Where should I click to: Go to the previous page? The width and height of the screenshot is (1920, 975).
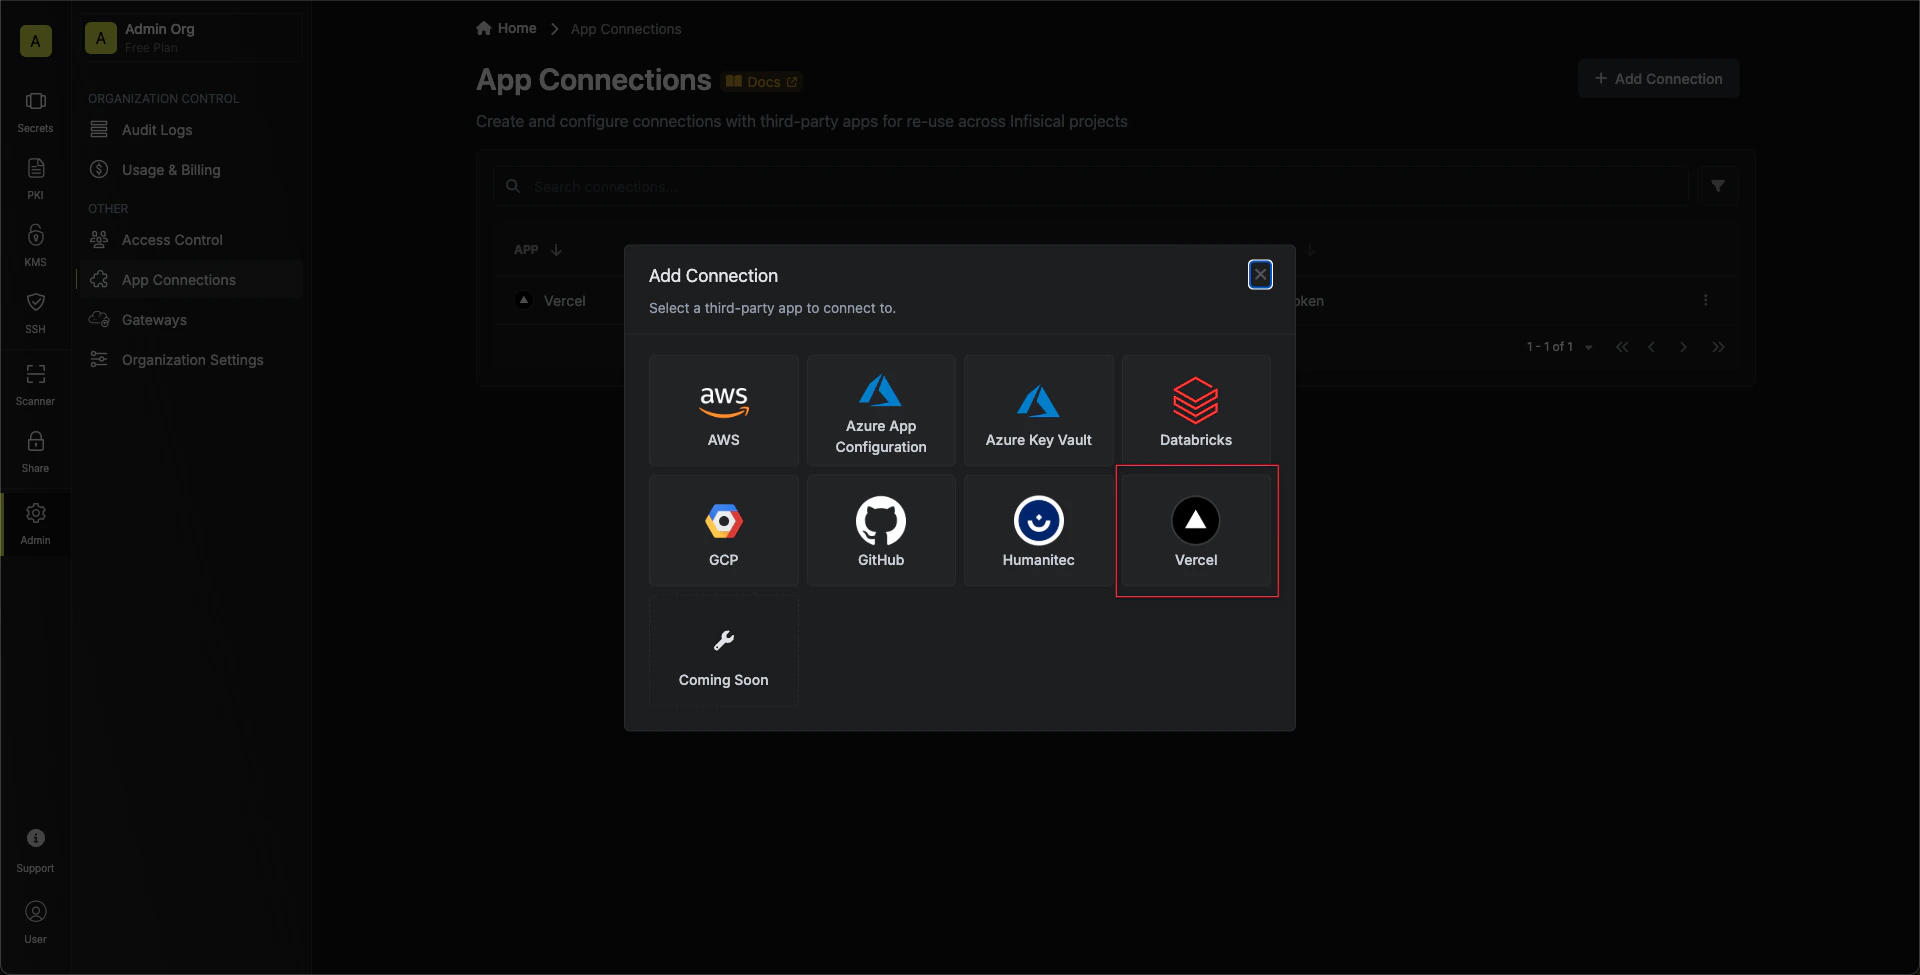[1651, 347]
